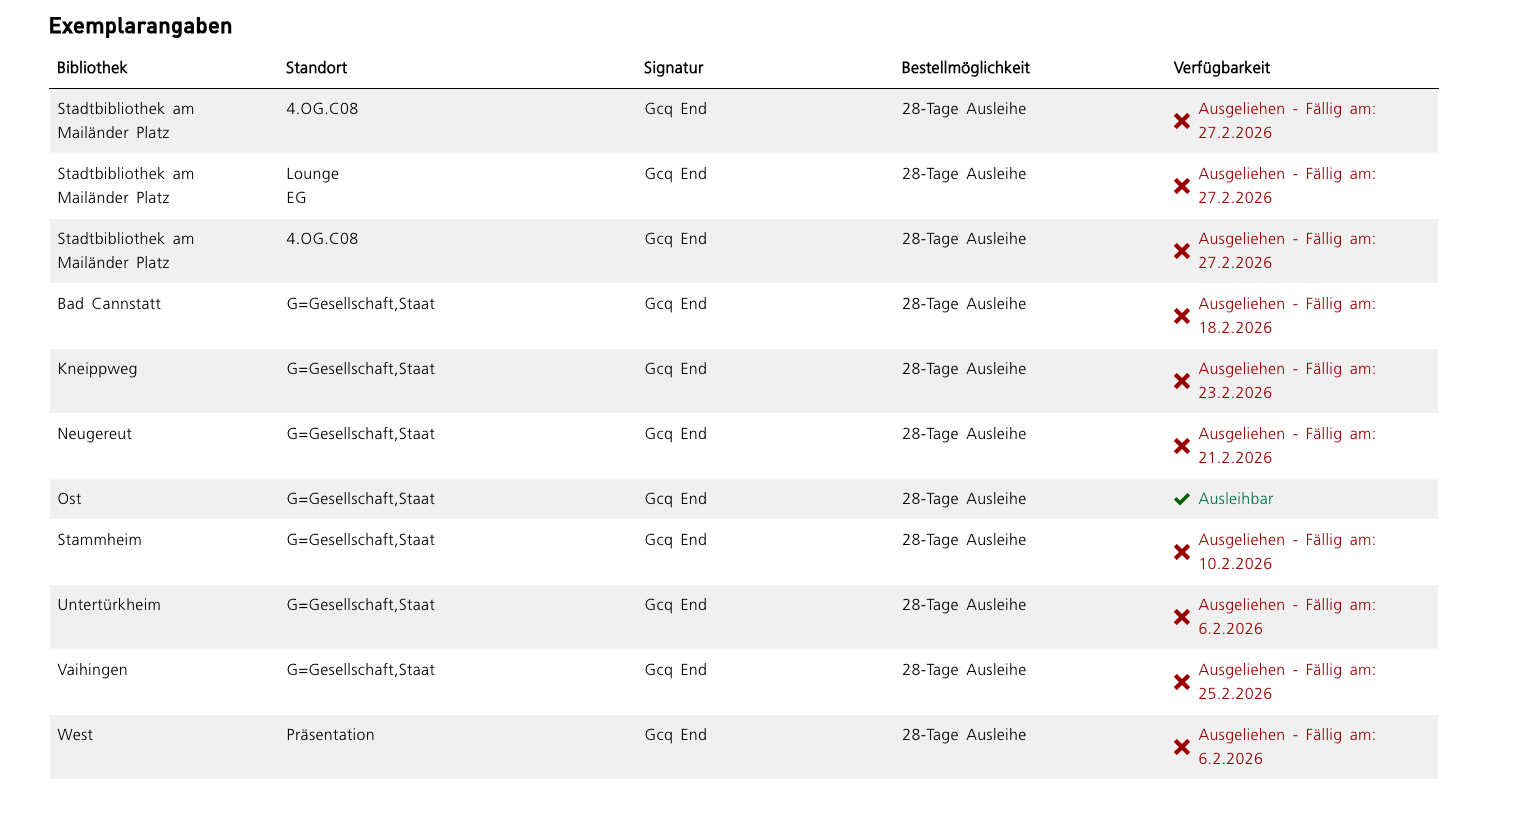
Task: Click red X icon in Stammheim row
Action: click(1181, 552)
